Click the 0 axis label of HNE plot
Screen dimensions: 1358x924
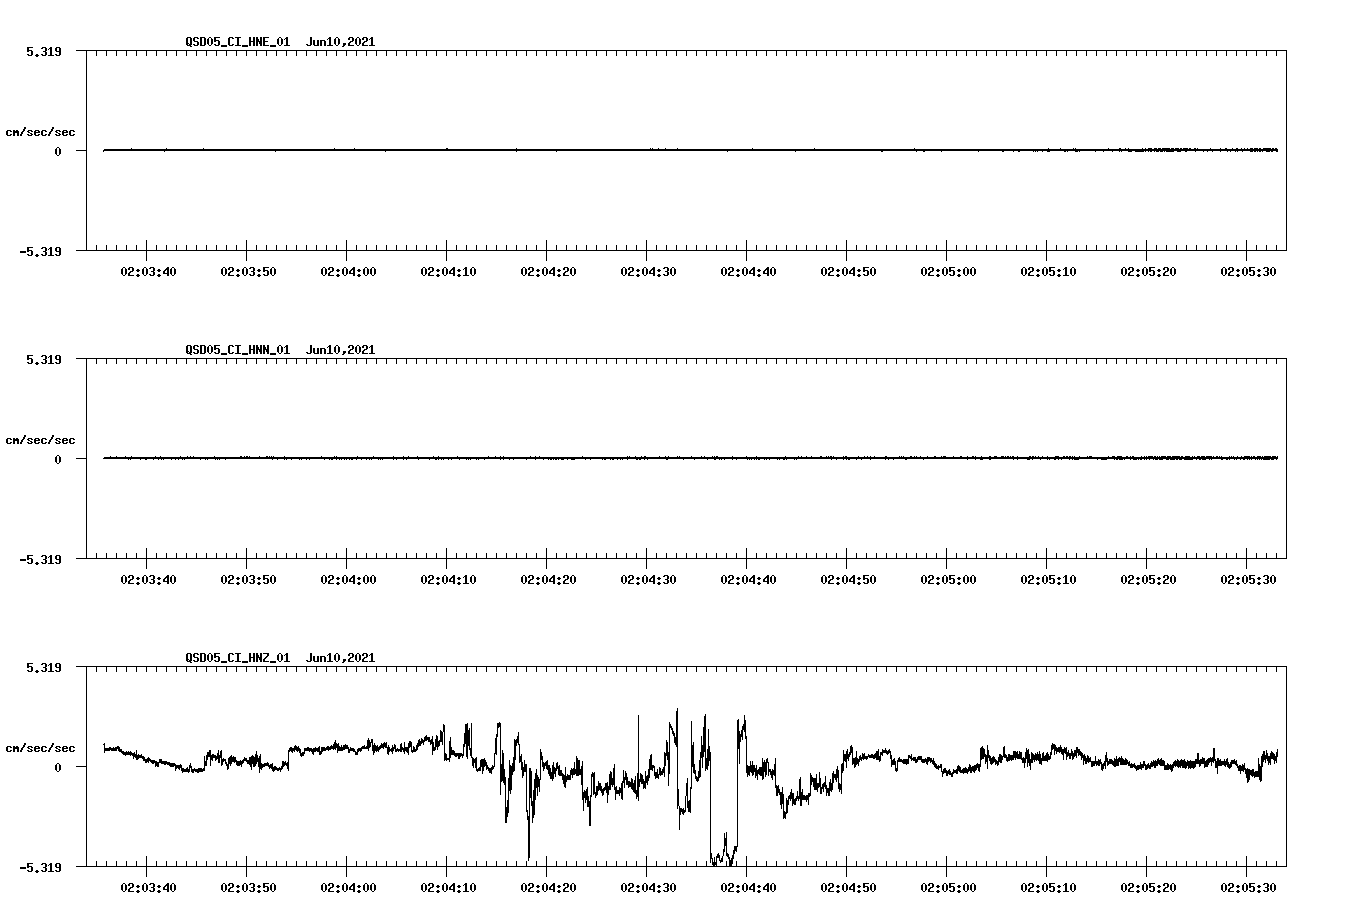pos(58,151)
